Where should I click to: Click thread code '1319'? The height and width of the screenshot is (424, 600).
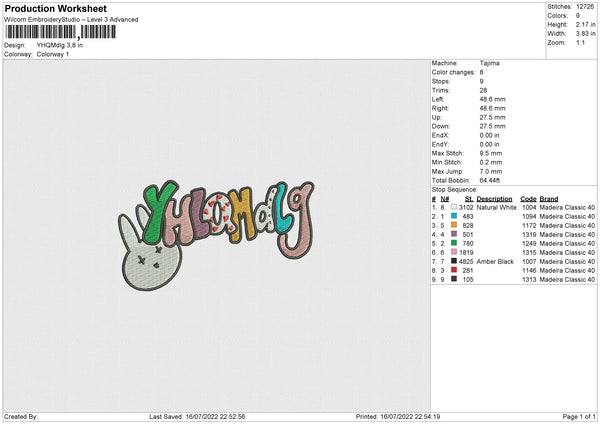529,235
